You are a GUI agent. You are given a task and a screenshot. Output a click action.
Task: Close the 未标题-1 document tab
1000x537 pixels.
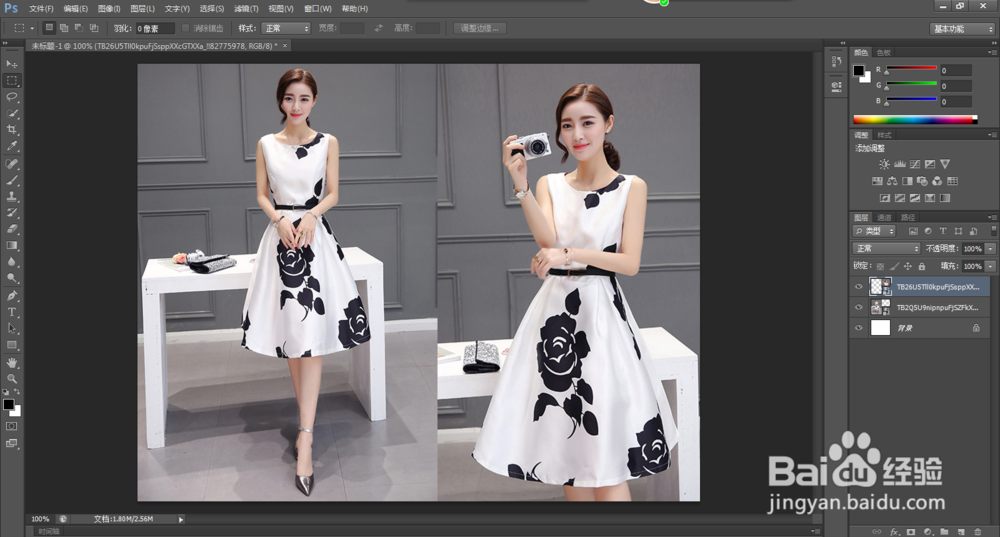(285, 45)
